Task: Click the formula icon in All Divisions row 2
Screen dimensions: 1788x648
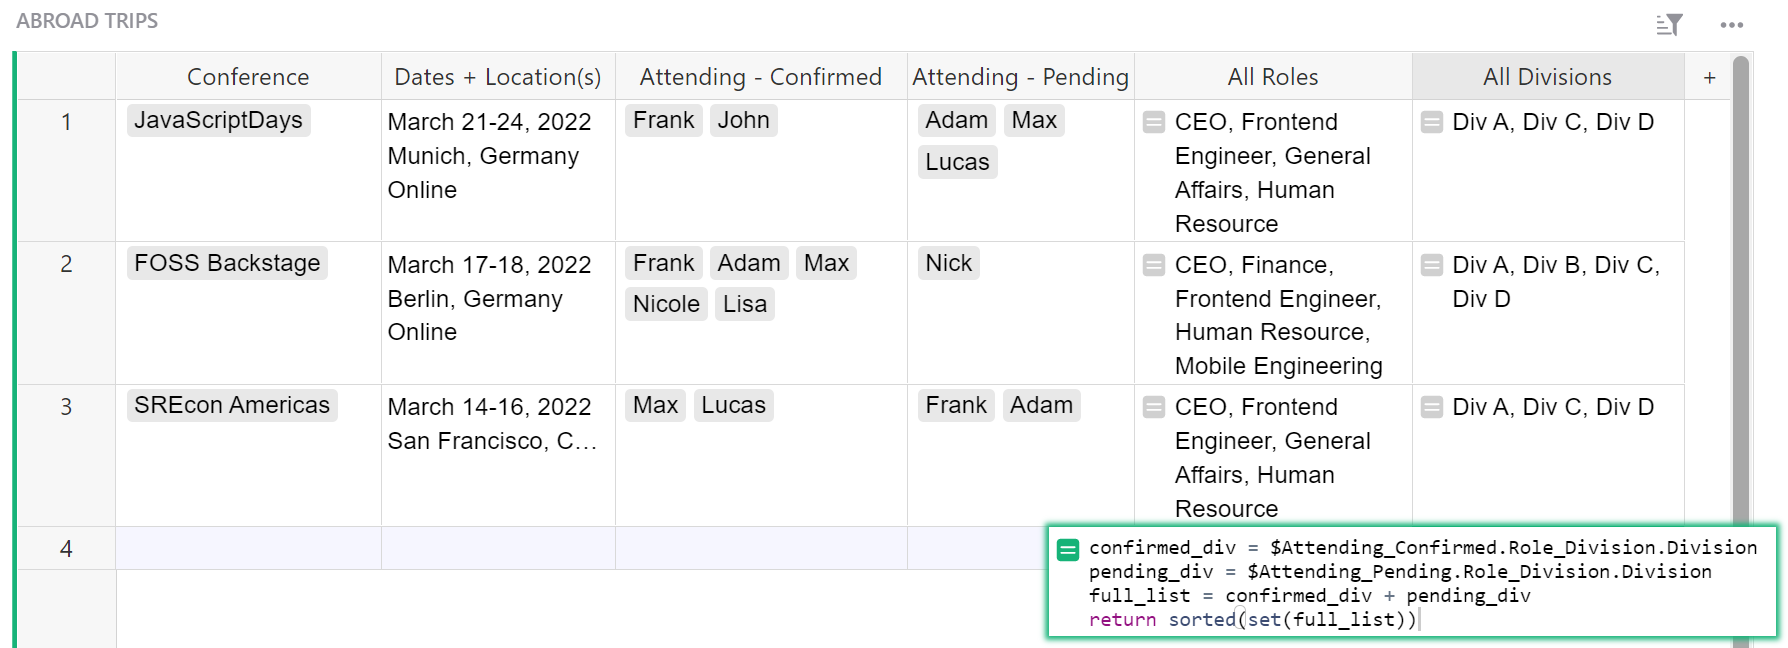Action: [1432, 265]
